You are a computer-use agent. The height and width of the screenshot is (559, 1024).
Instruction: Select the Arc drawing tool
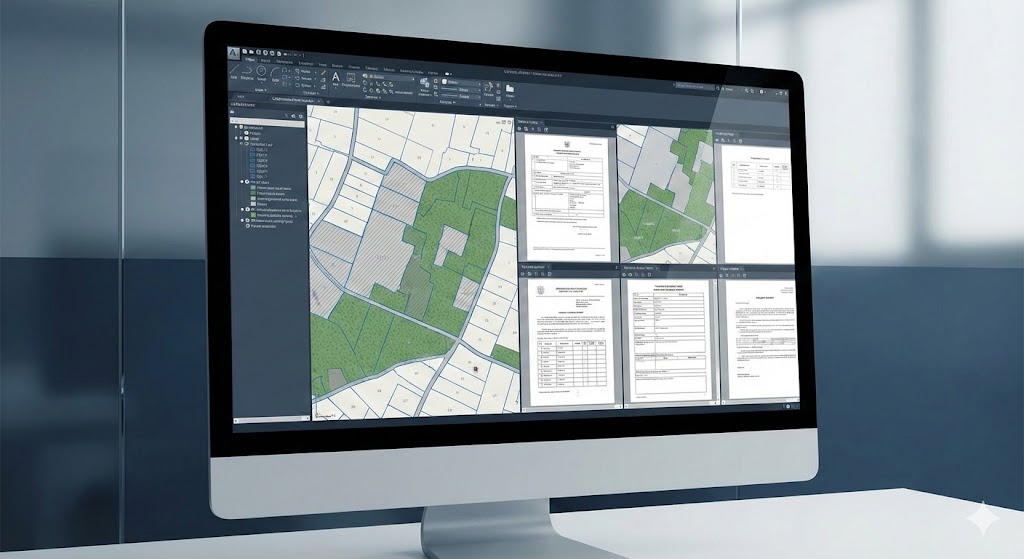click(275, 74)
